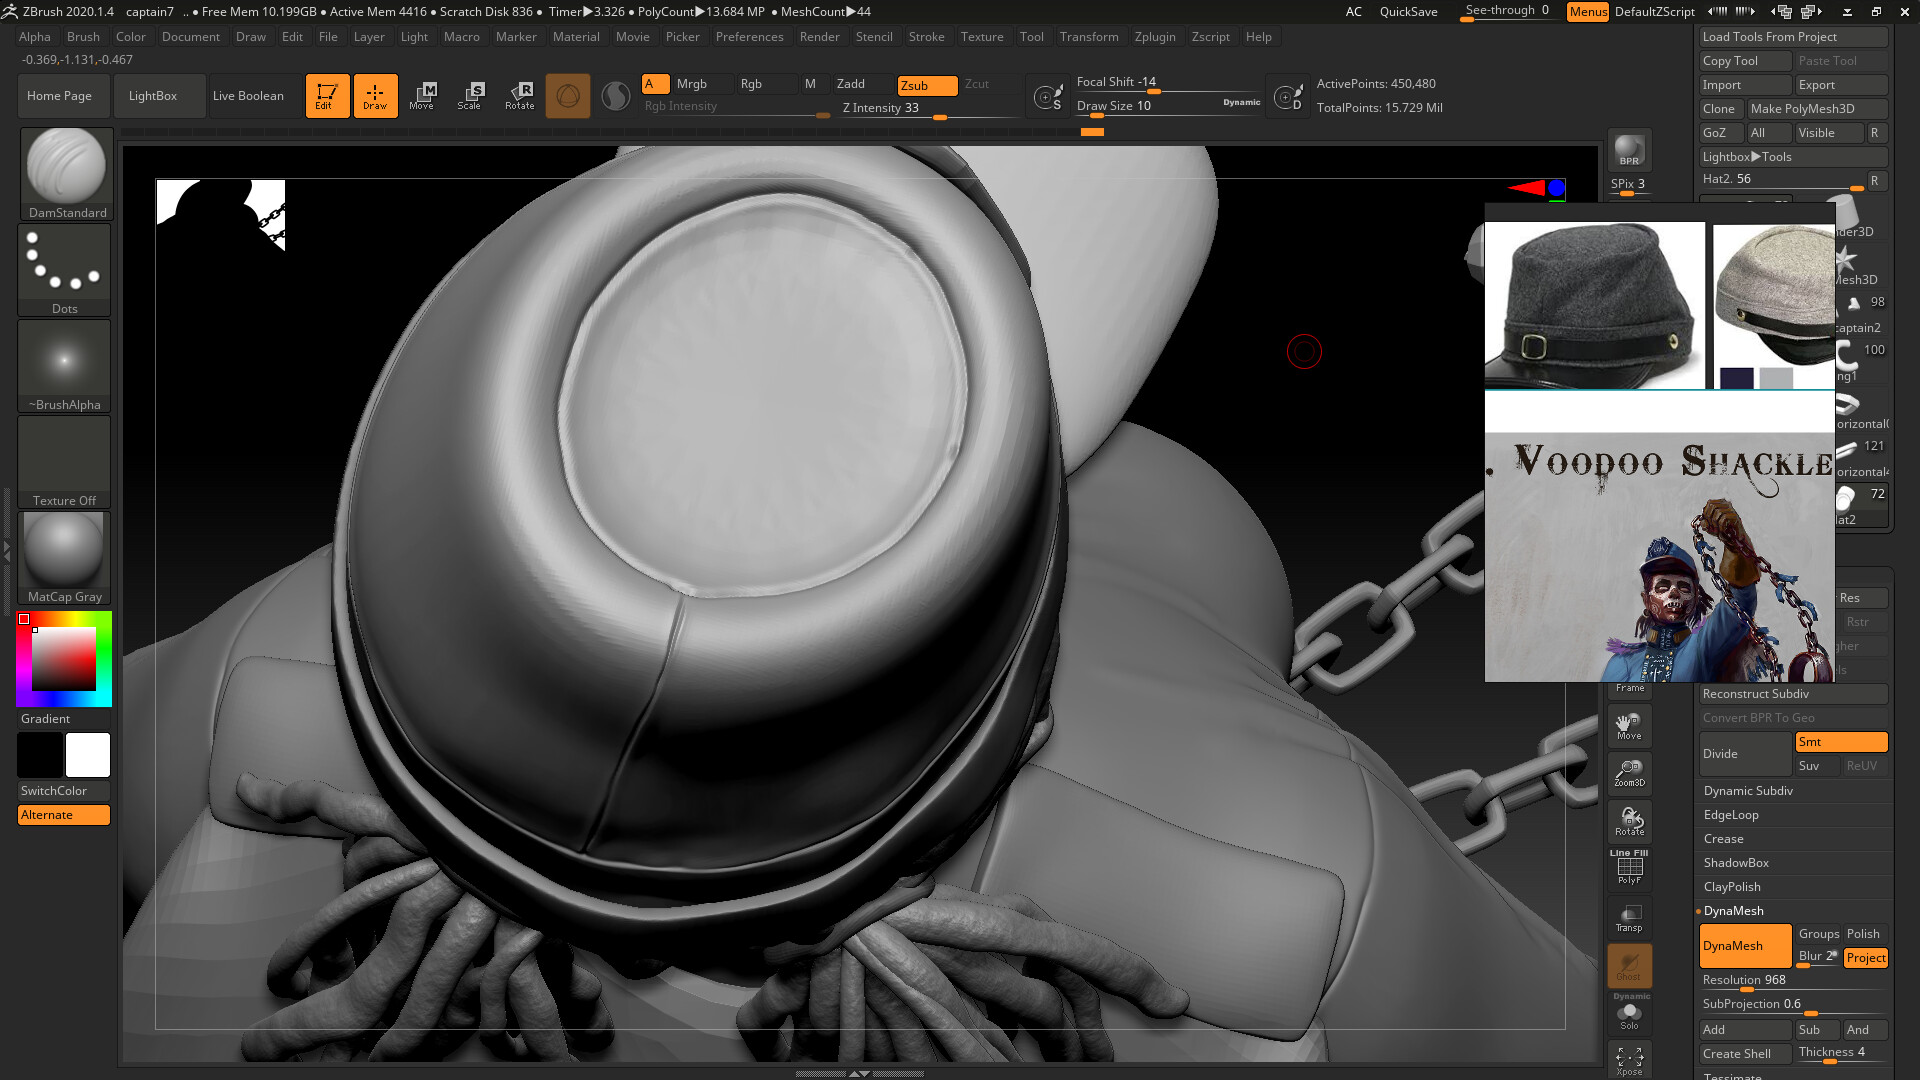Select the Move transform tool icon
1920x1080 pixels.
pyautogui.click(x=422, y=96)
